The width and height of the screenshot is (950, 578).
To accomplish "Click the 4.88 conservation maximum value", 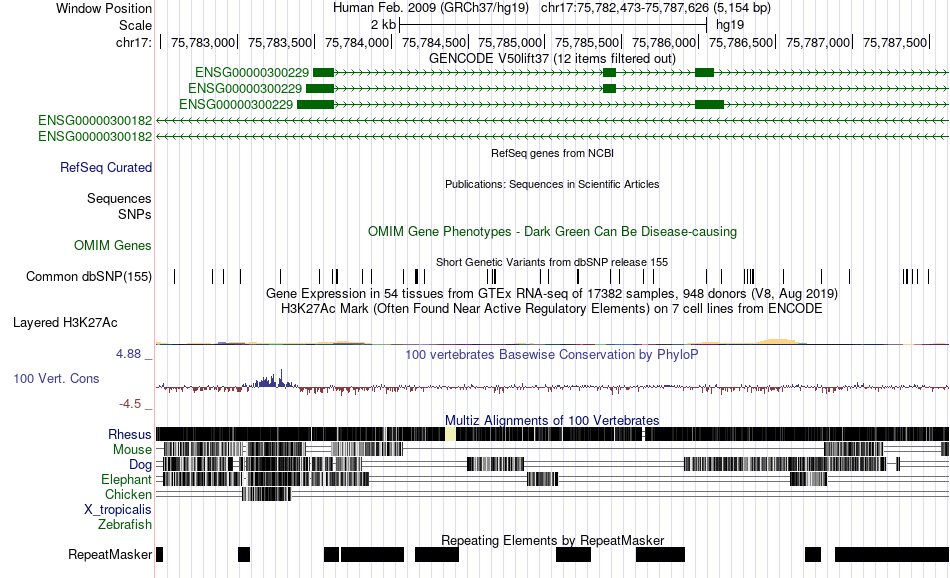I will pyautogui.click(x=128, y=354).
